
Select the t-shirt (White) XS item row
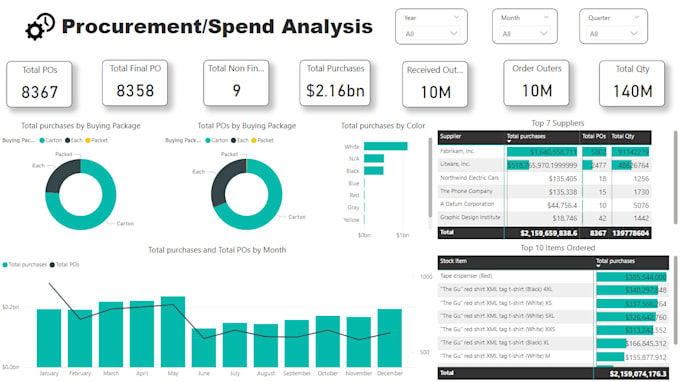[x=553, y=303]
